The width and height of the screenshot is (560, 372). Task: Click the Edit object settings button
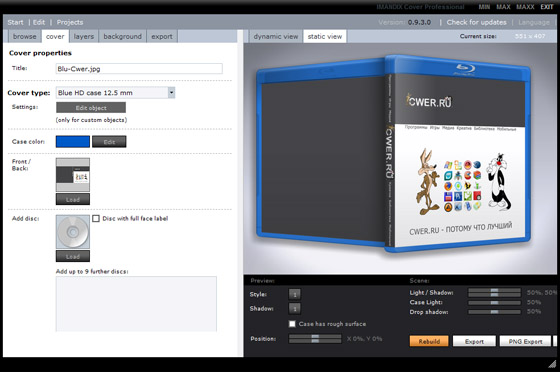[x=91, y=108]
